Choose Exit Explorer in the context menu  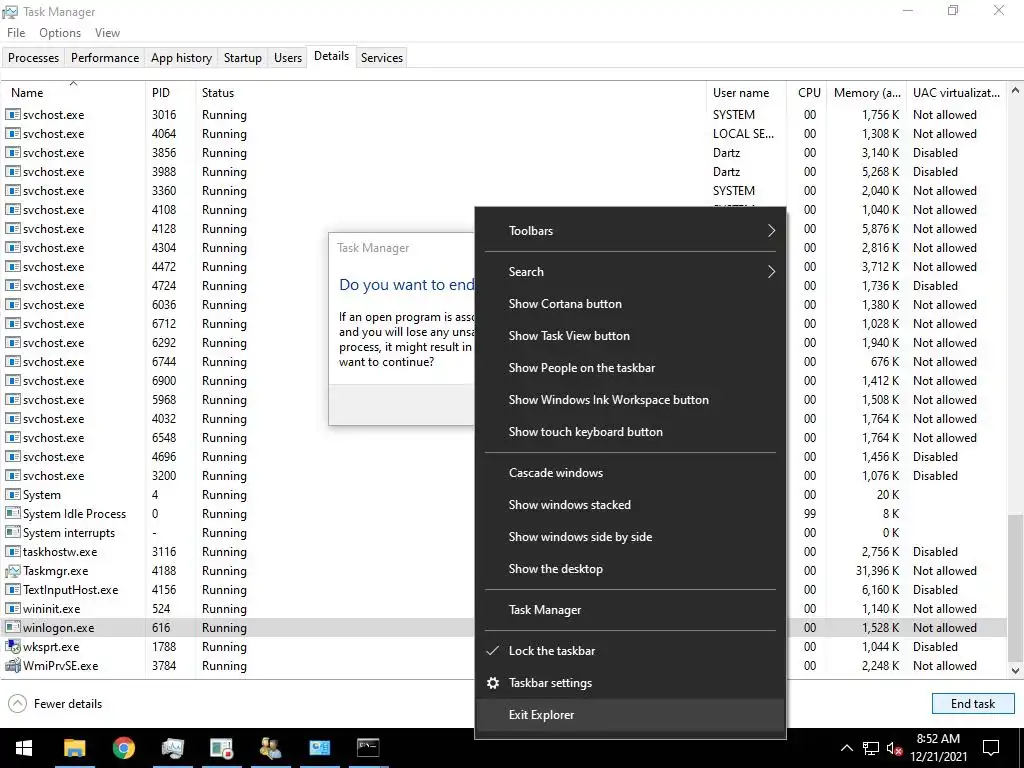click(x=631, y=714)
